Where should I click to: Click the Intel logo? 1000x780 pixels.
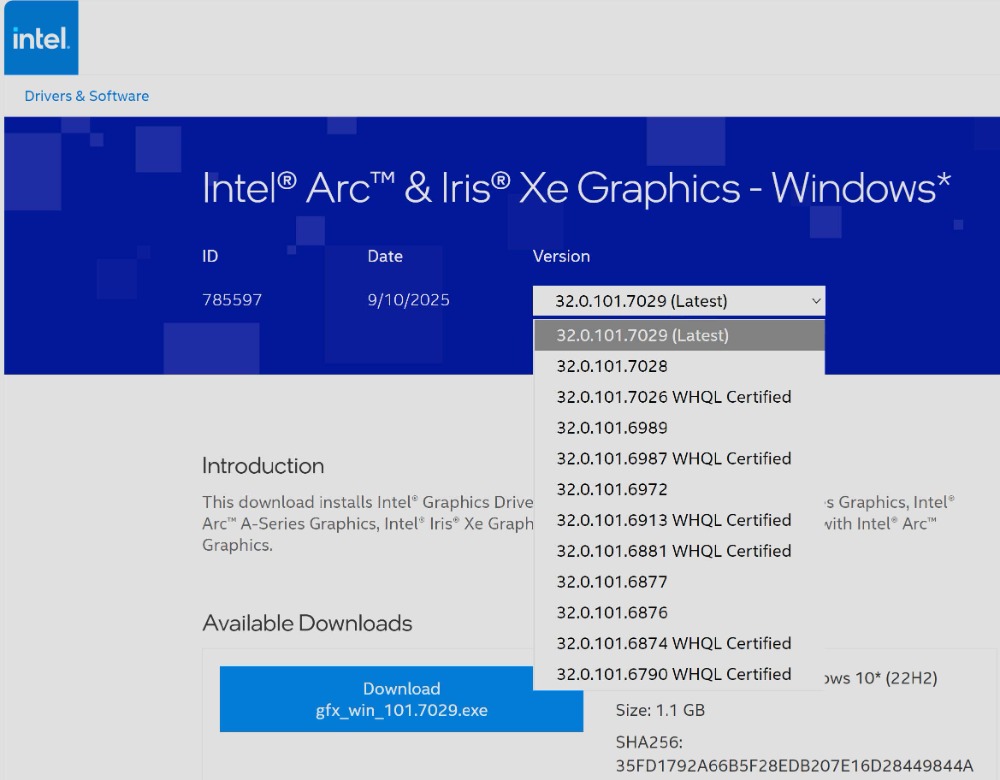pyautogui.click(x=40, y=39)
